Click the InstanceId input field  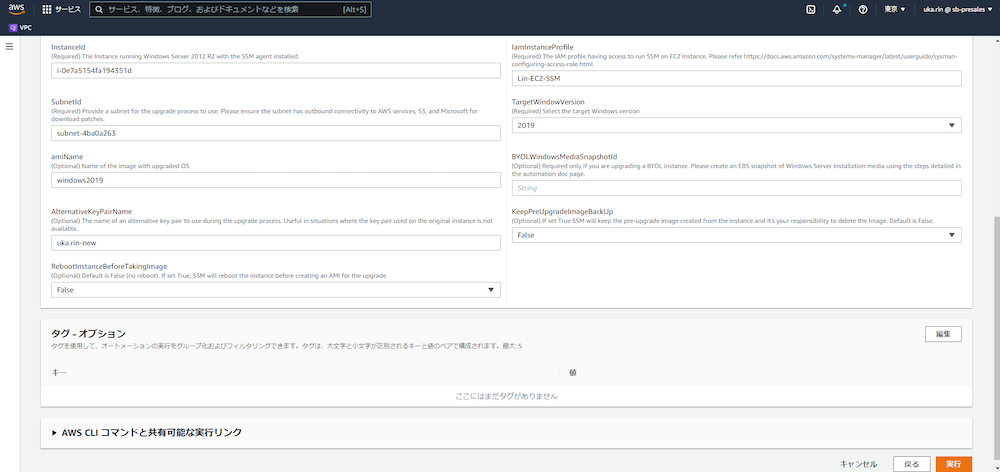click(x=276, y=71)
